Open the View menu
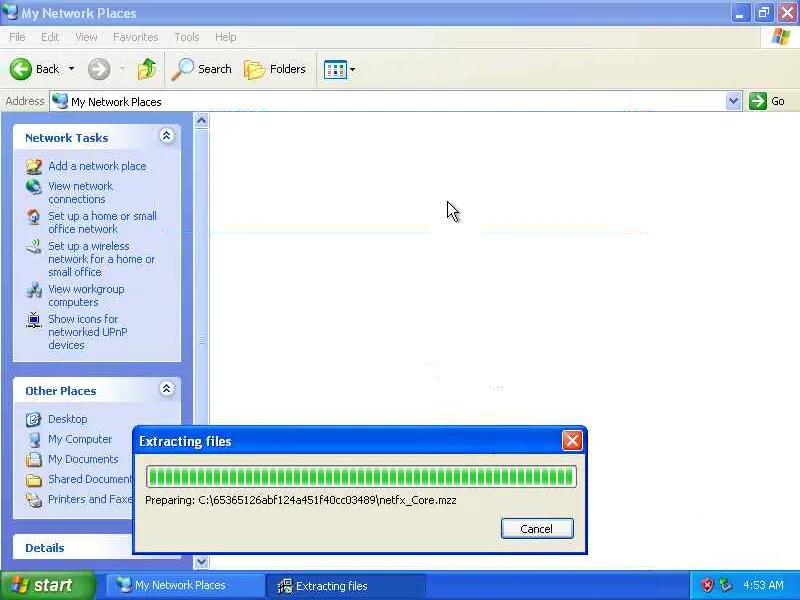800x600 pixels. (x=86, y=37)
